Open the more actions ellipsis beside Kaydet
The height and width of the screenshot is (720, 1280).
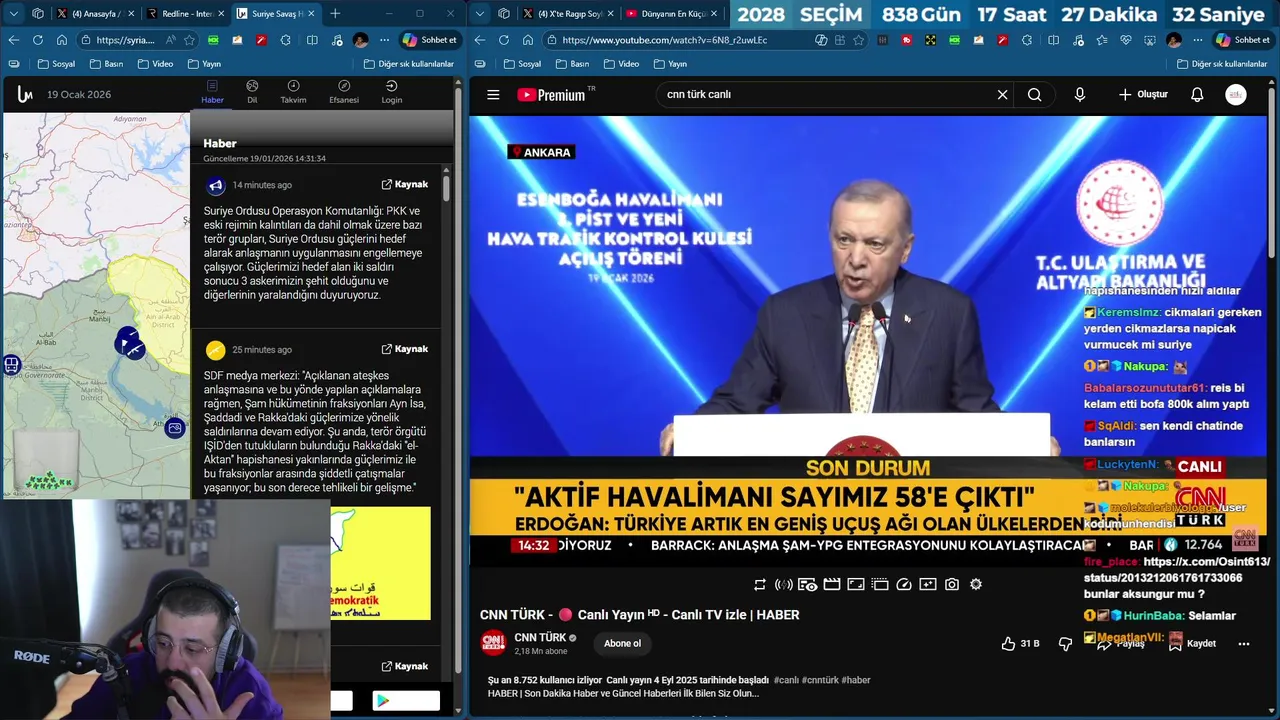[1244, 644]
